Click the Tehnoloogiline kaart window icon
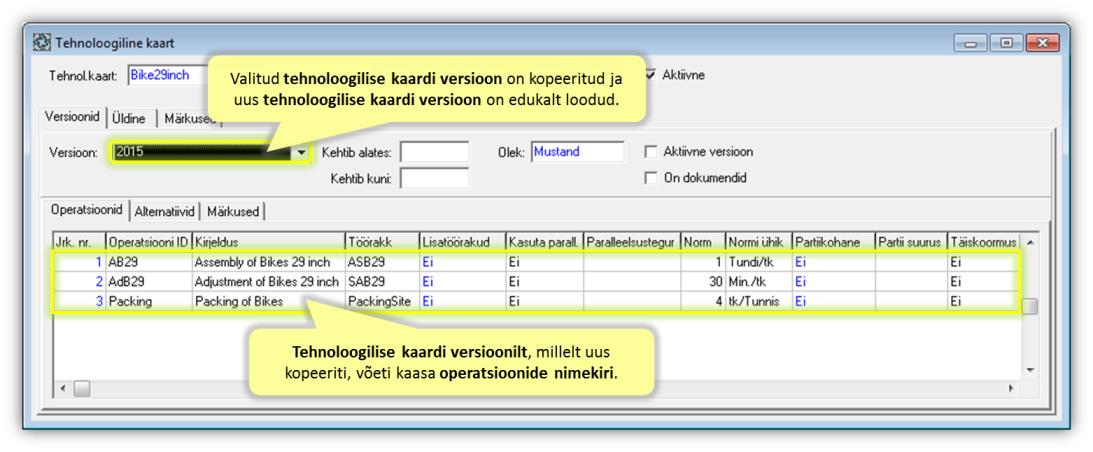1093x452 pixels. click(42, 43)
